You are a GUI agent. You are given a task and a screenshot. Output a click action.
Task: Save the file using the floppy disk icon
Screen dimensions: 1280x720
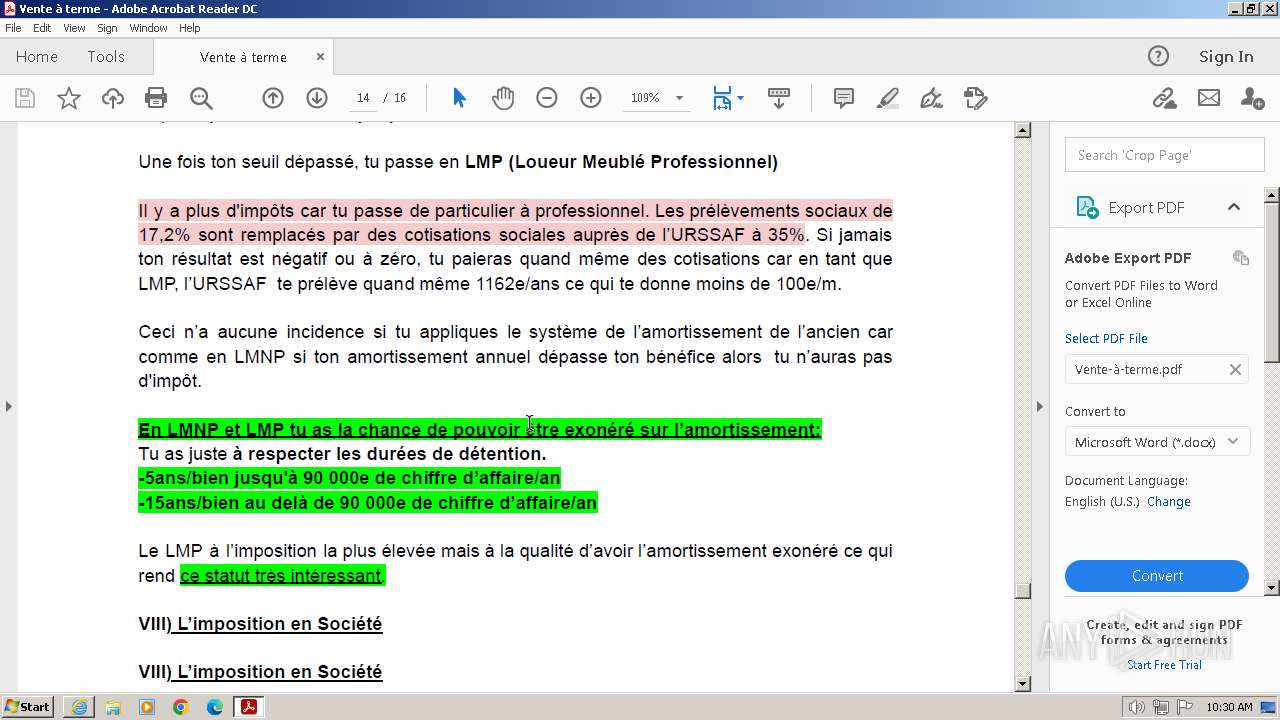[x=25, y=98]
